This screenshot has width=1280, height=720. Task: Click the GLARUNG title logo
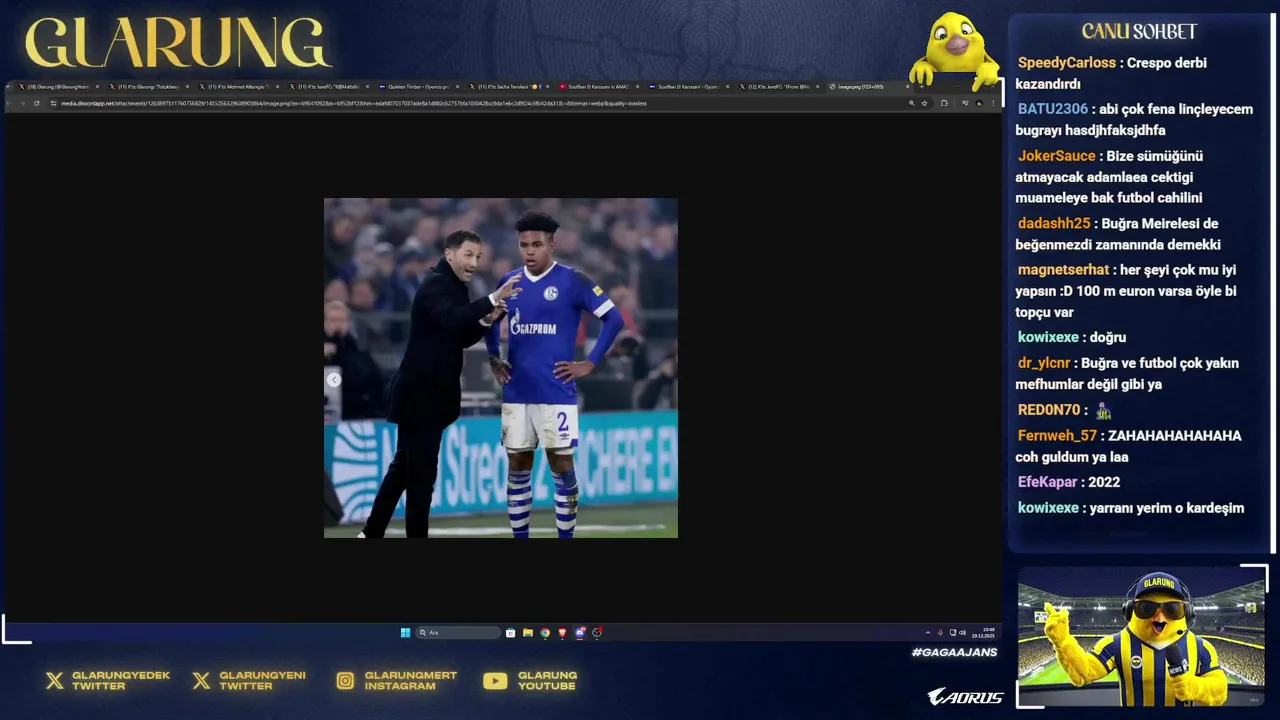pyautogui.click(x=177, y=42)
